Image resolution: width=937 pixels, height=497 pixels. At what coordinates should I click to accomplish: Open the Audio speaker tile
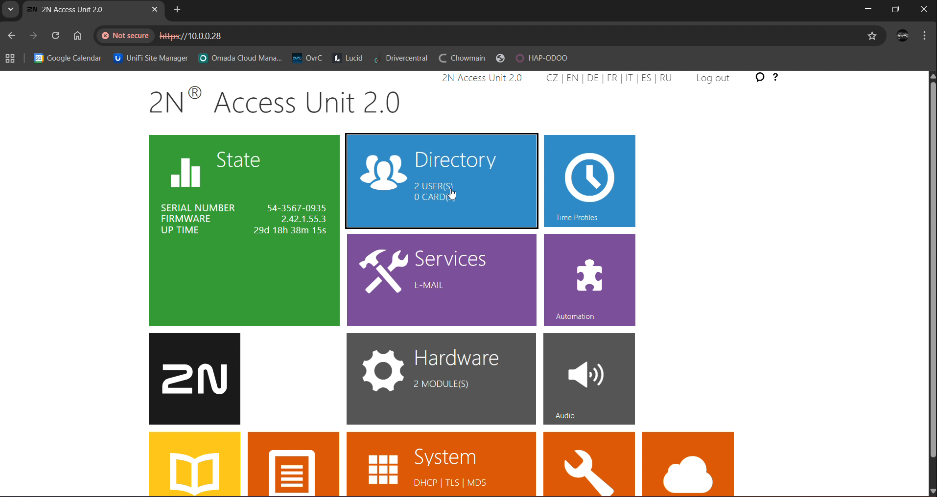(589, 379)
